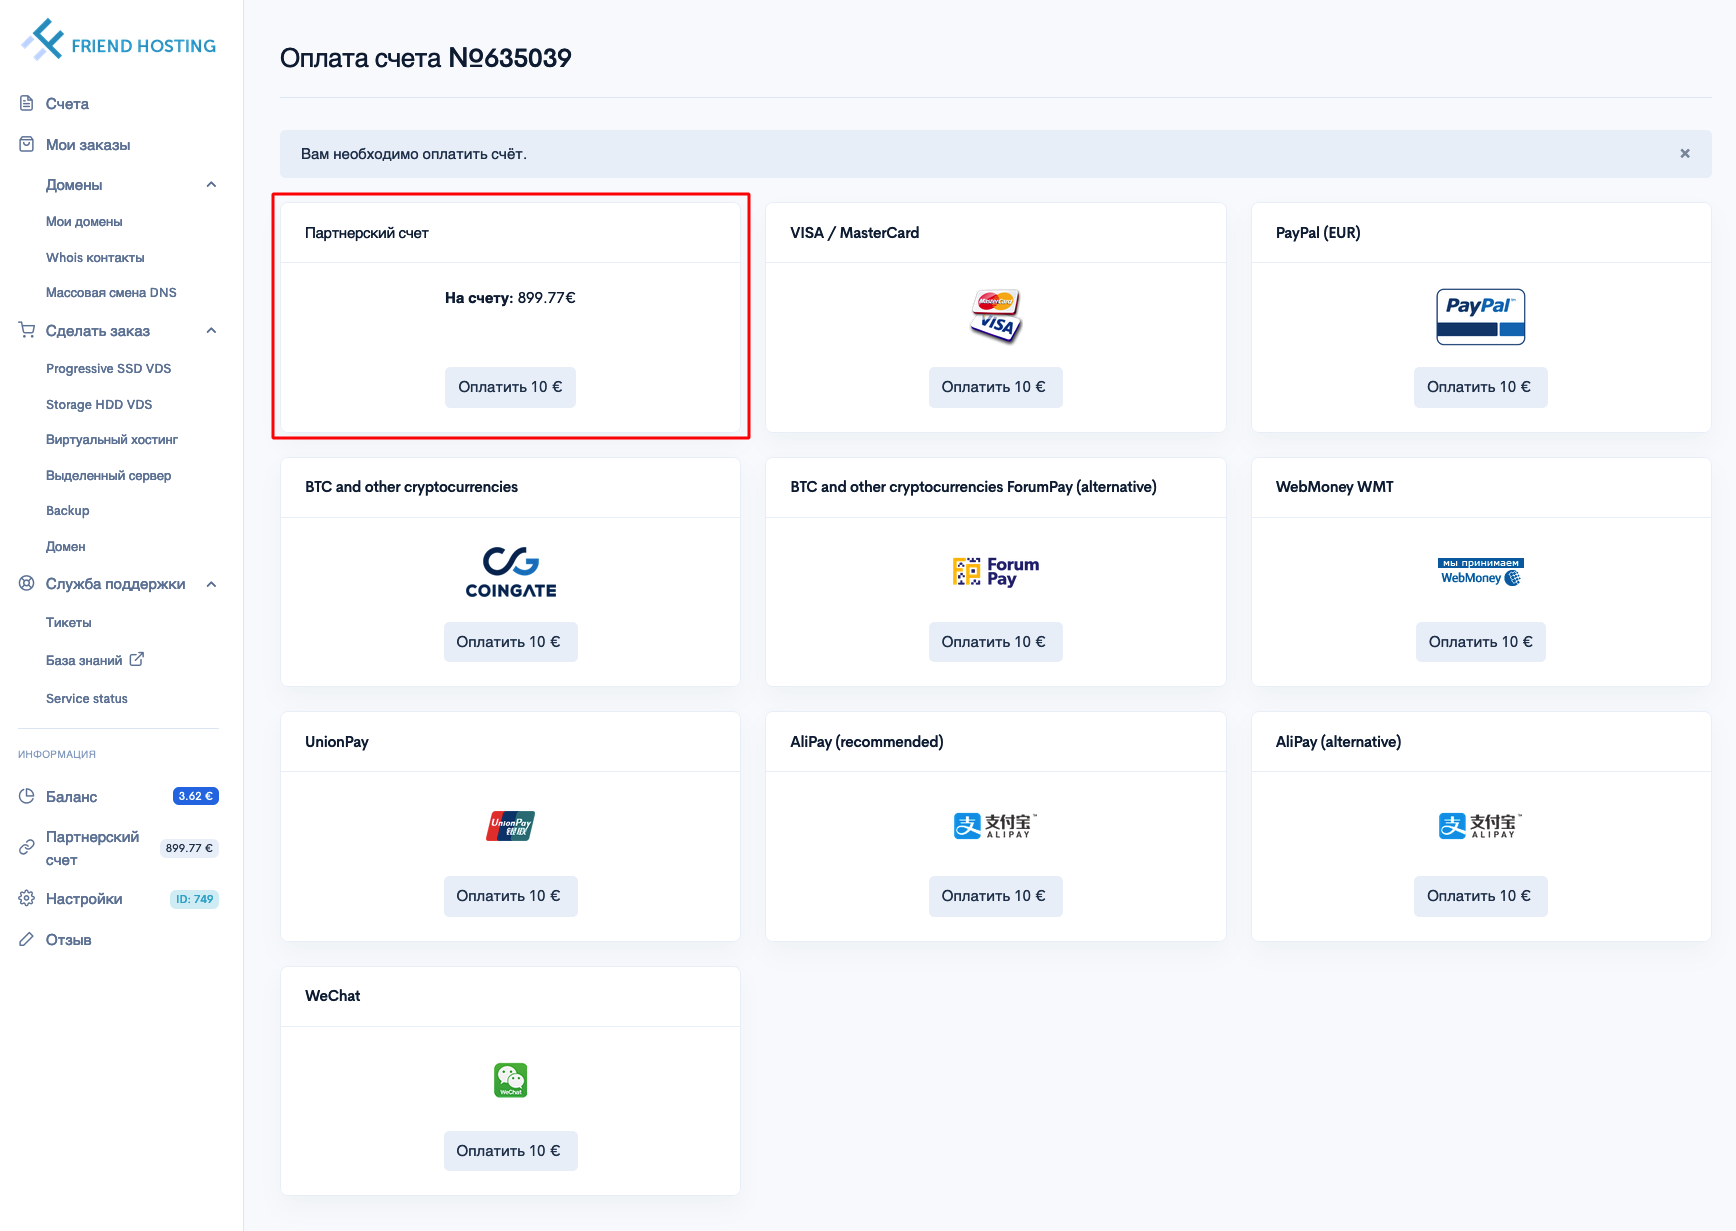Open Виртуальный хостинг
Viewport: 1736px width, 1231px height.
point(112,439)
